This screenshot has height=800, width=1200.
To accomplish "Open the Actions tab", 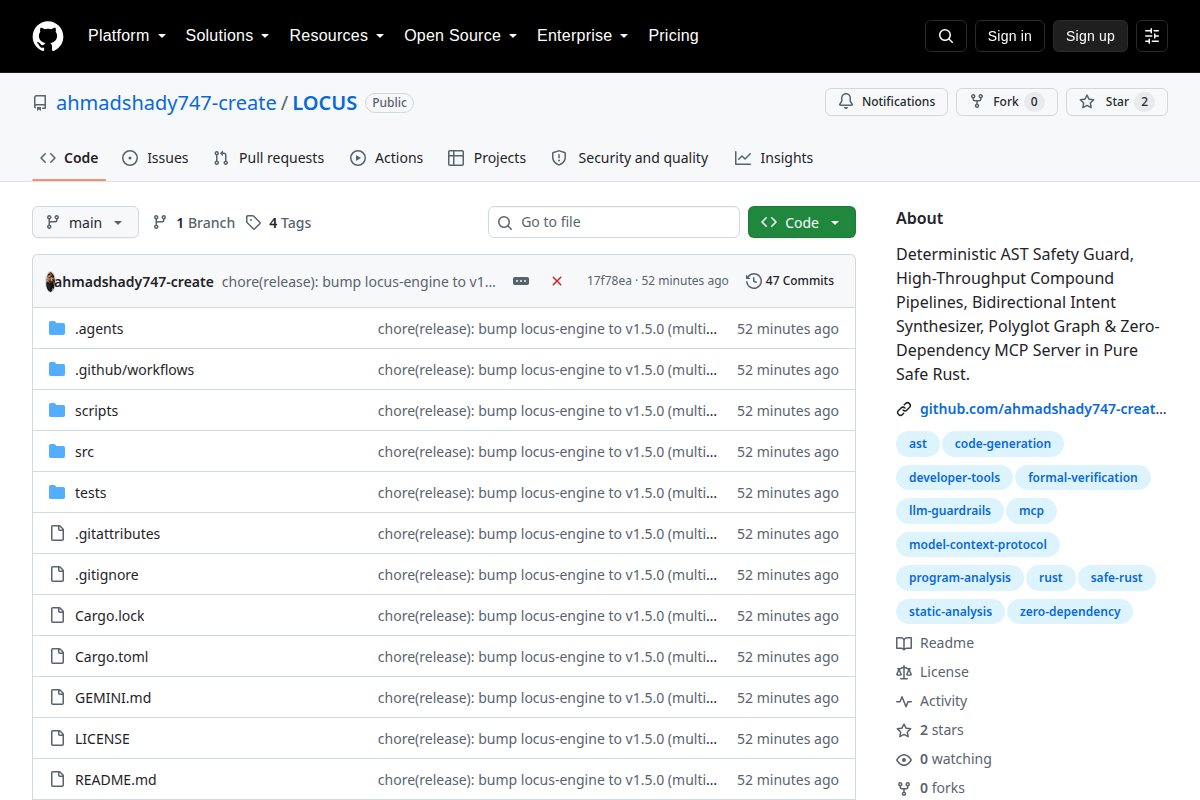I will (387, 158).
